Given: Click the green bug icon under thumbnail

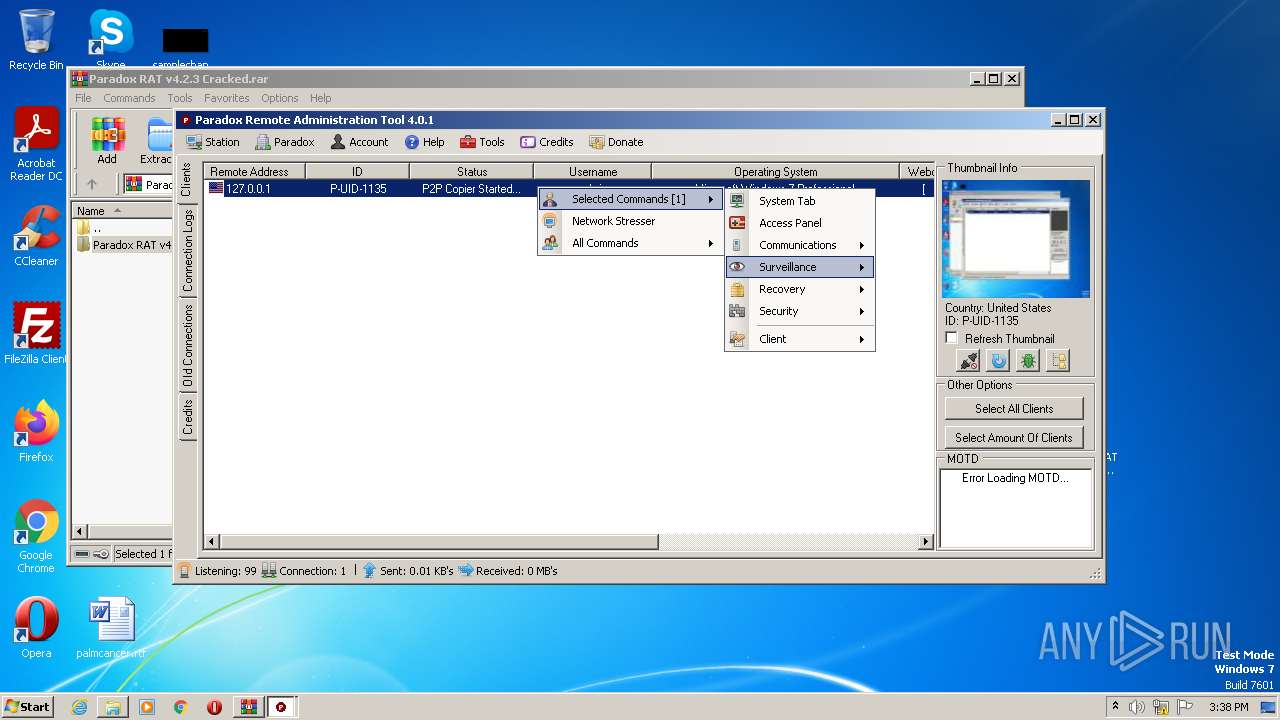Looking at the screenshot, I should point(1028,361).
